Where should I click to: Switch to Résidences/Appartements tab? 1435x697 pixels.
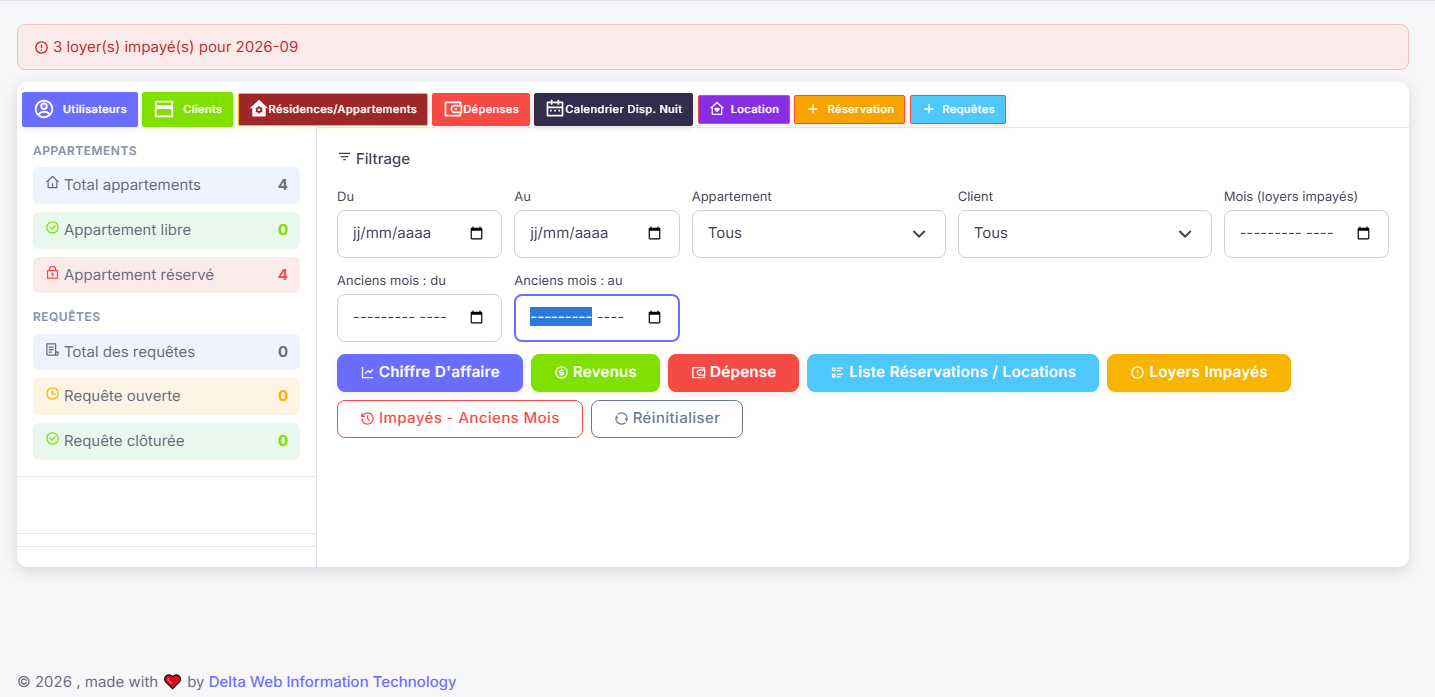tap(333, 109)
